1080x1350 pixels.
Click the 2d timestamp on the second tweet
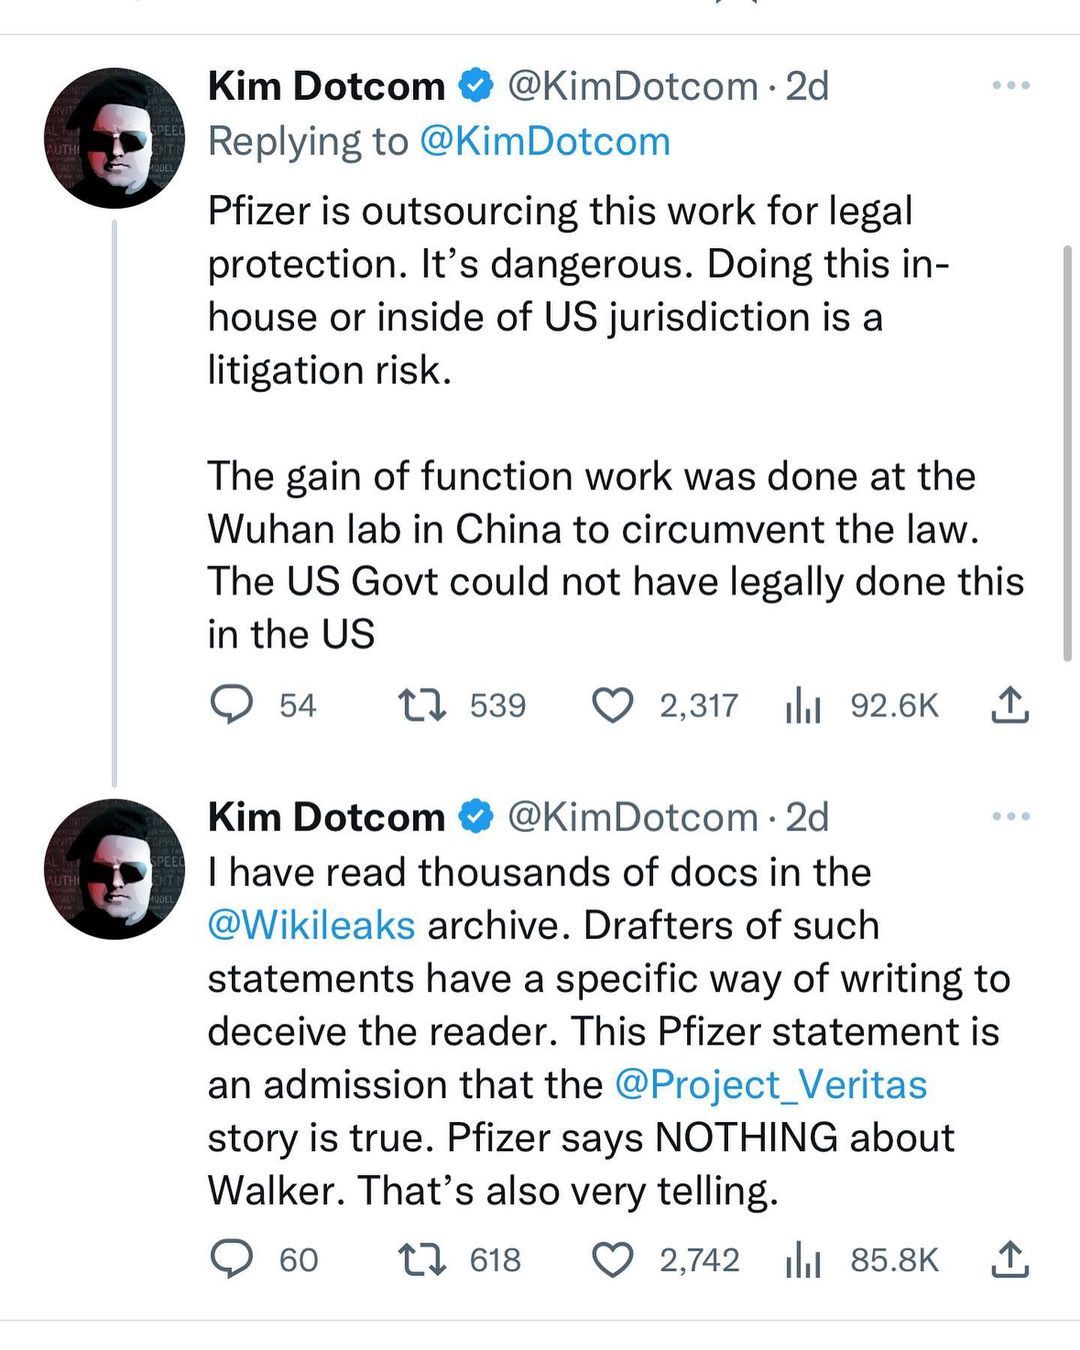(x=807, y=817)
